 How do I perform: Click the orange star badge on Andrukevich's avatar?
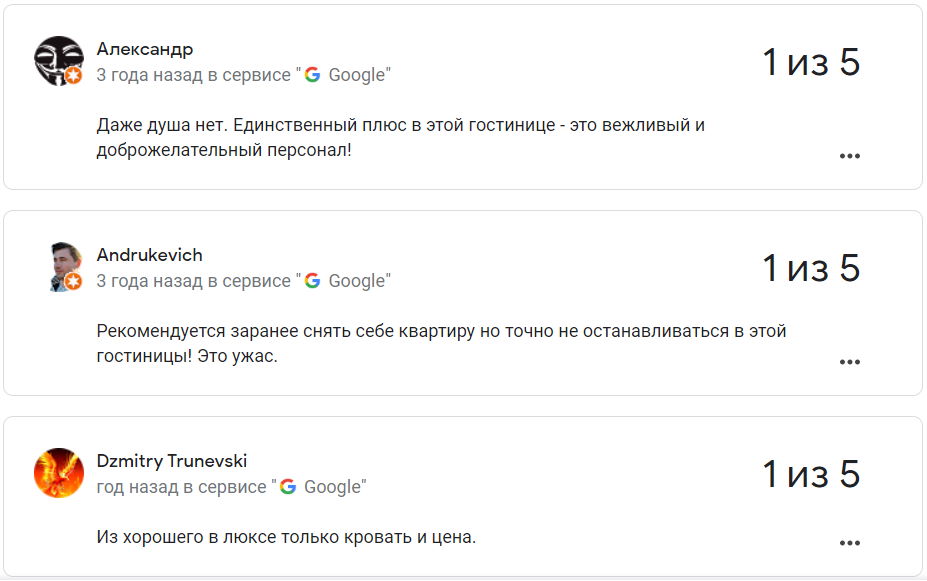(x=73, y=282)
